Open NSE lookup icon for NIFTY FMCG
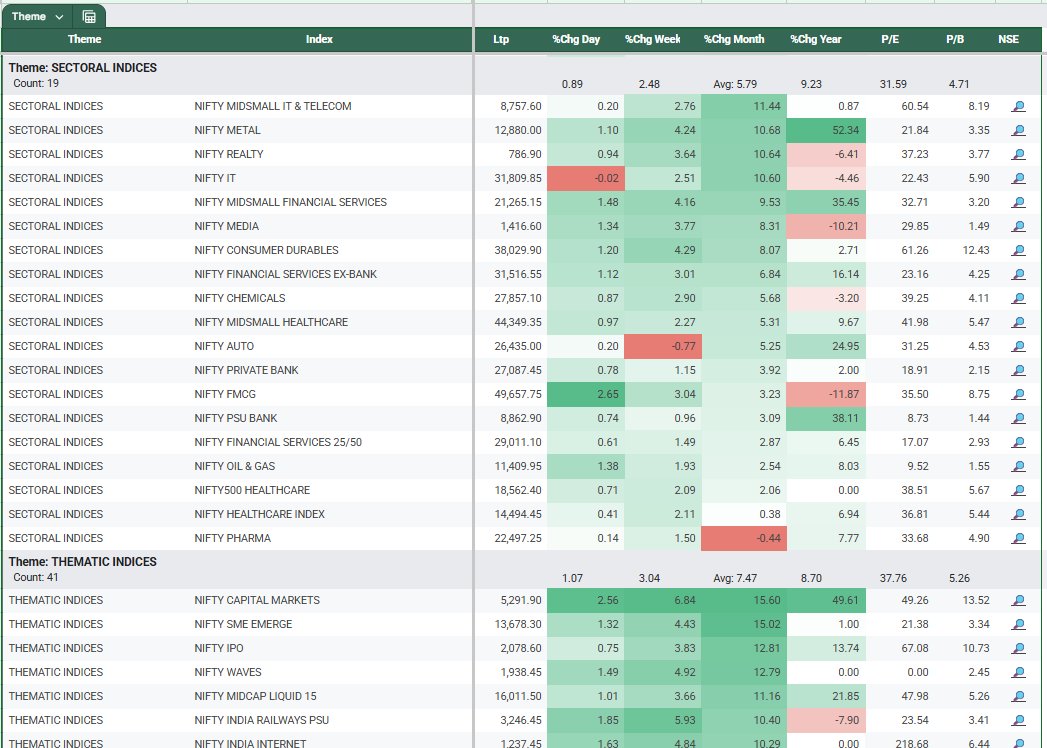The image size is (1047, 748). pyautogui.click(x=1018, y=395)
